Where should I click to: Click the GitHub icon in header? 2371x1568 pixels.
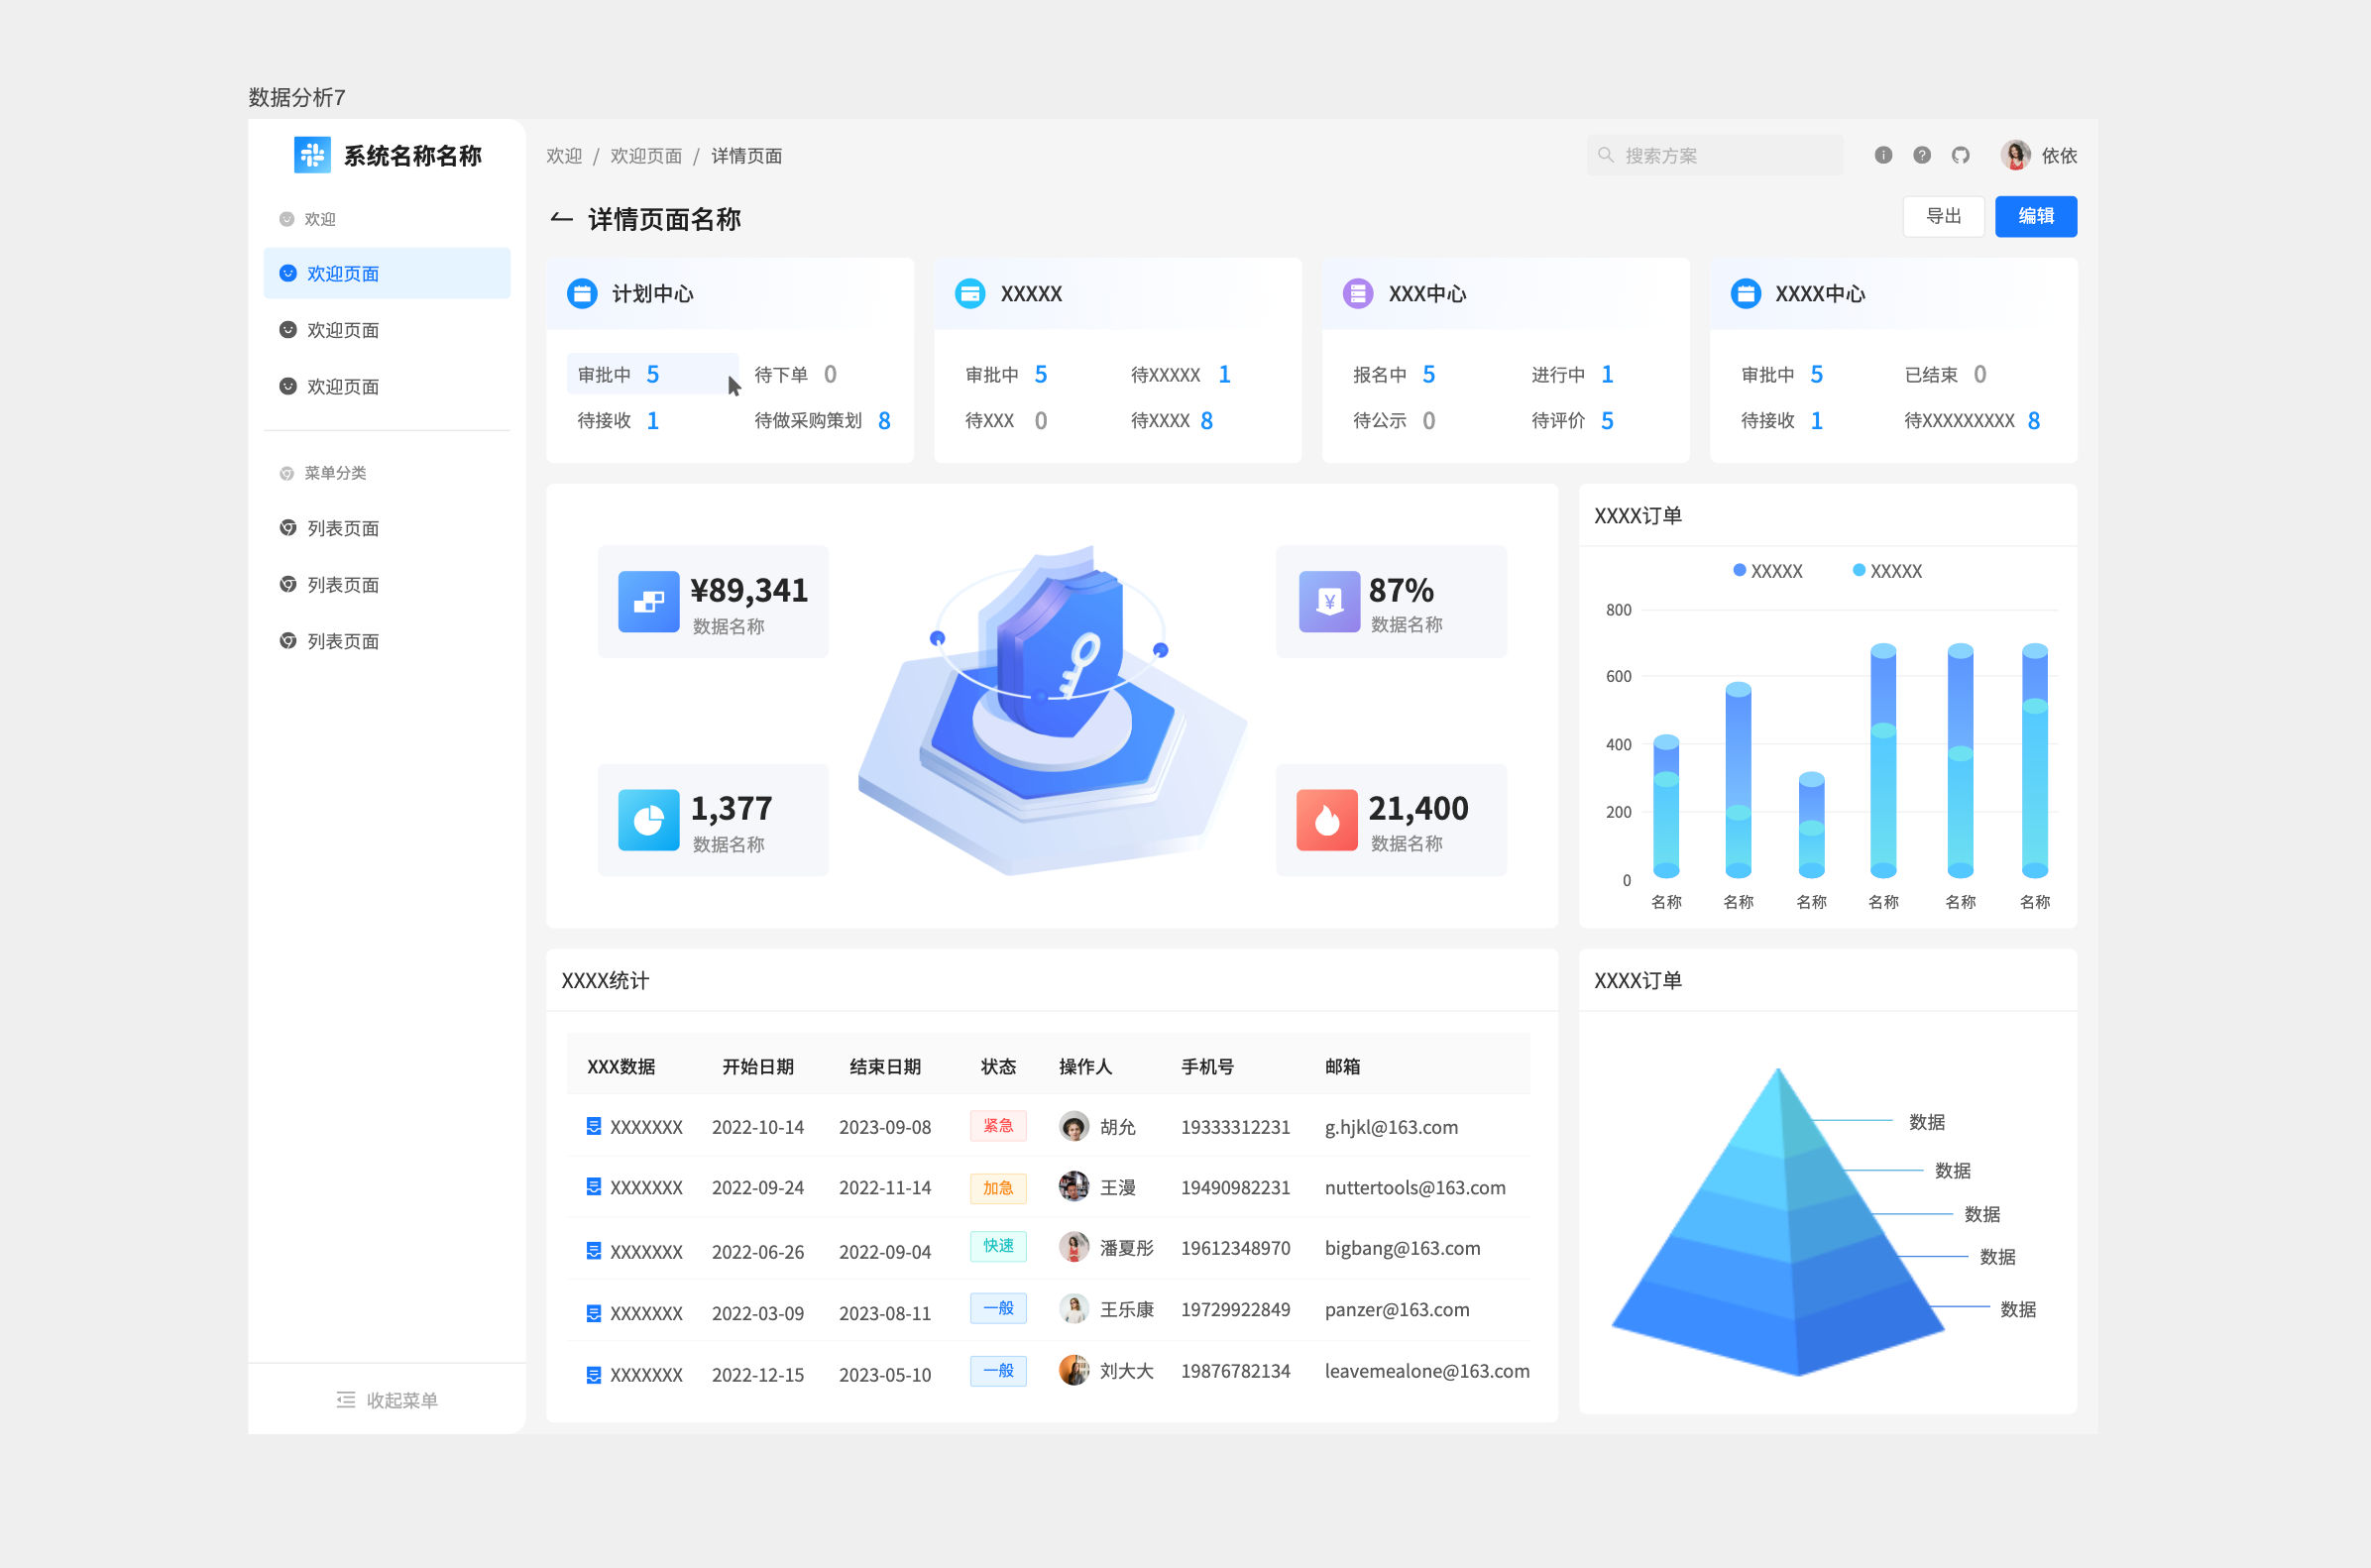tap(1960, 155)
